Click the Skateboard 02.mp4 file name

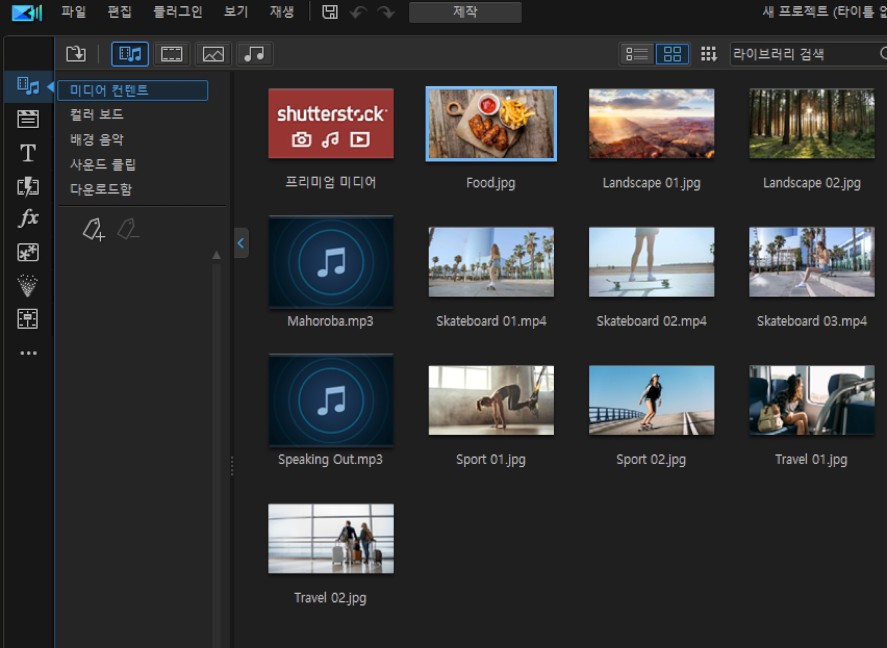[652, 321]
